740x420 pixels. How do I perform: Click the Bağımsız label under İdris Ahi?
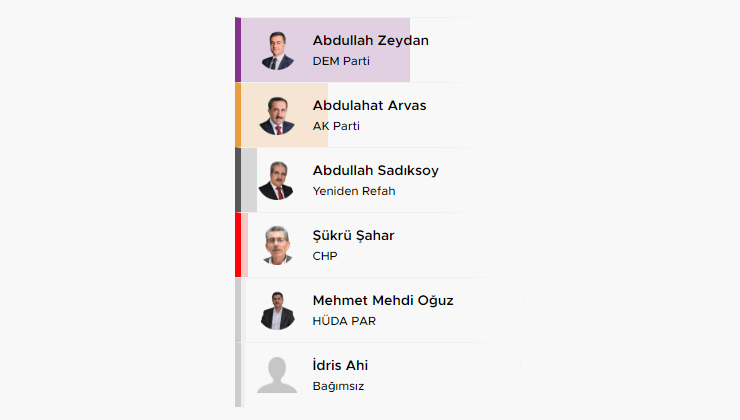(x=338, y=386)
